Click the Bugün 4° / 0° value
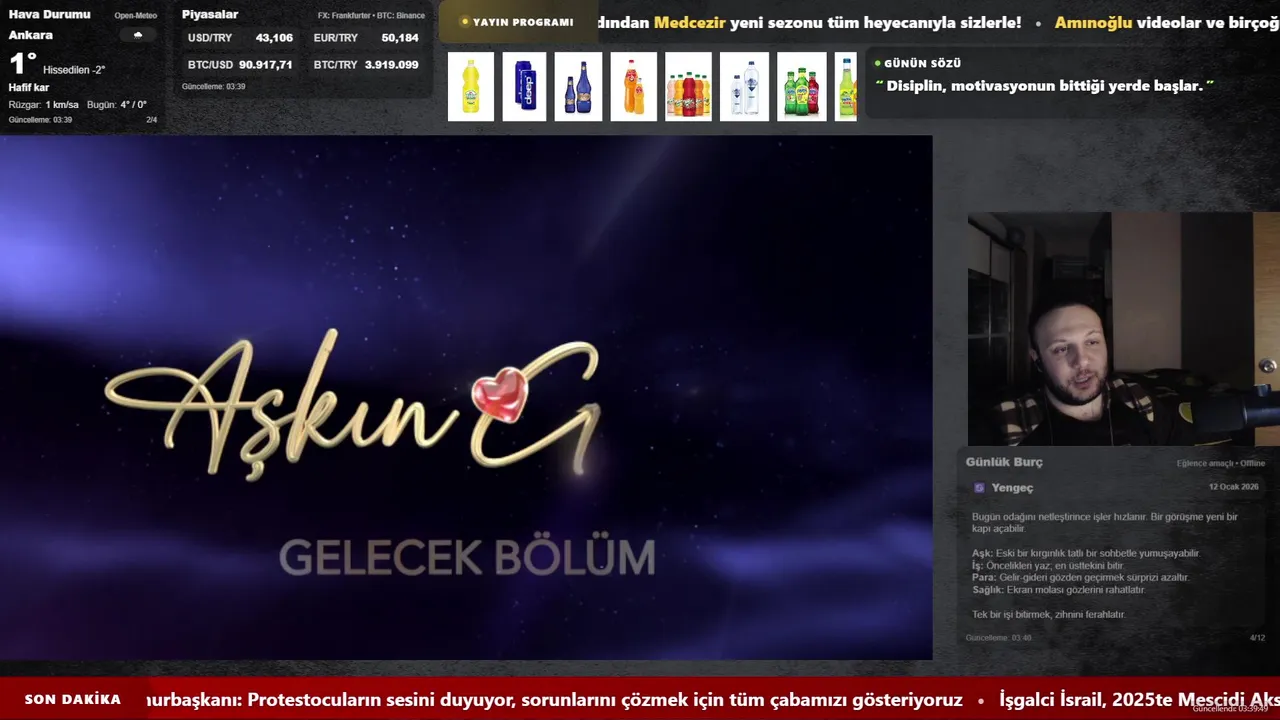The height and width of the screenshot is (720, 1280). tap(117, 104)
